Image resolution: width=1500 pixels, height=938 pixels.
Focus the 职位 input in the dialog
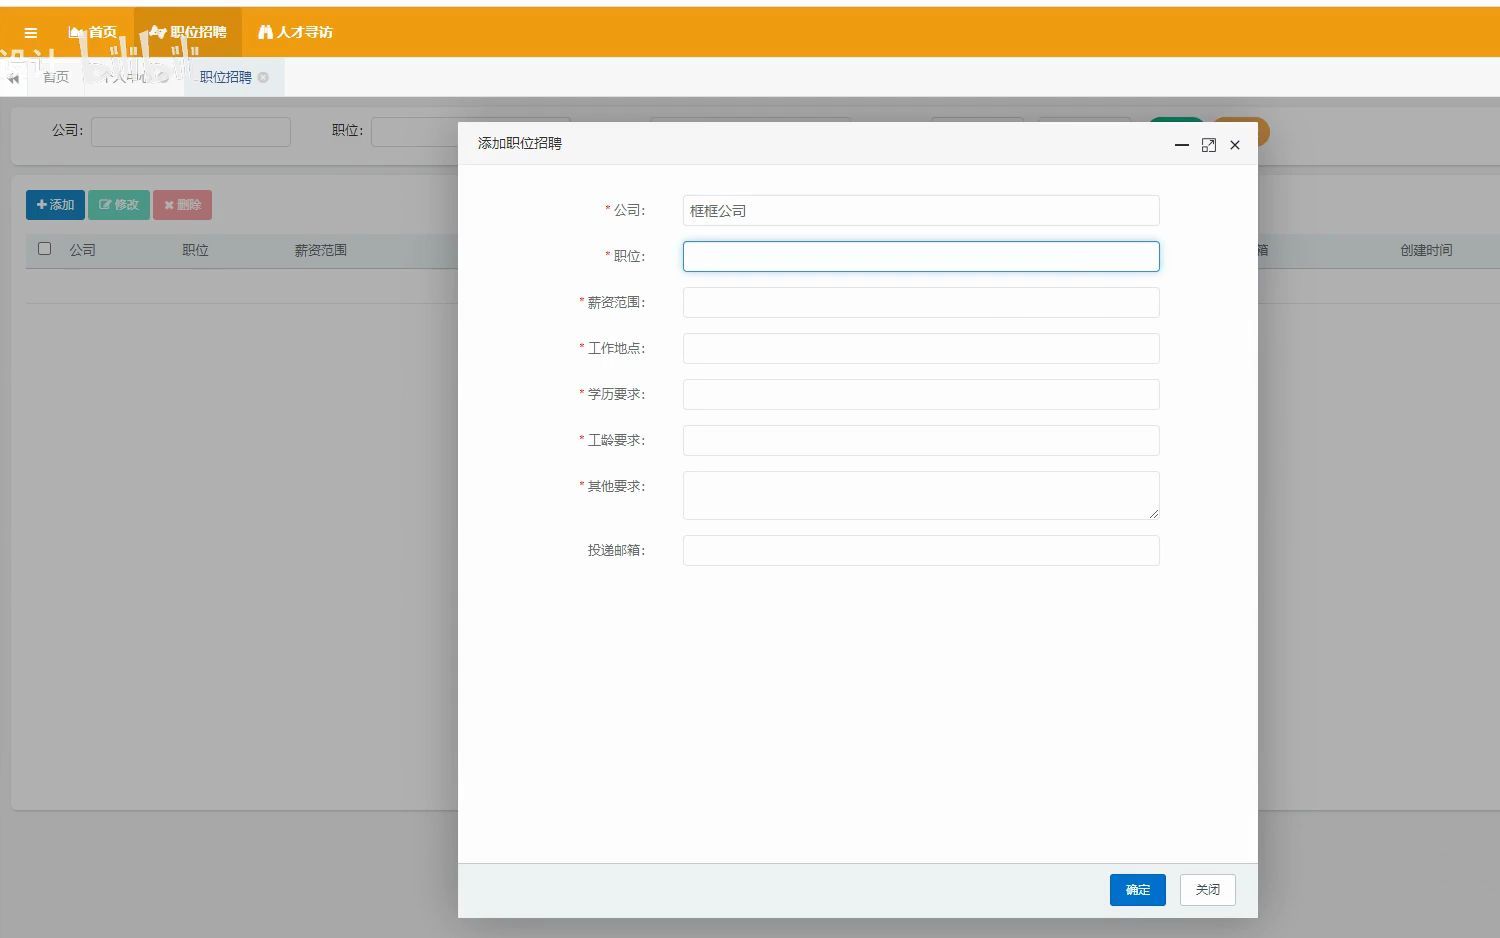pos(921,256)
